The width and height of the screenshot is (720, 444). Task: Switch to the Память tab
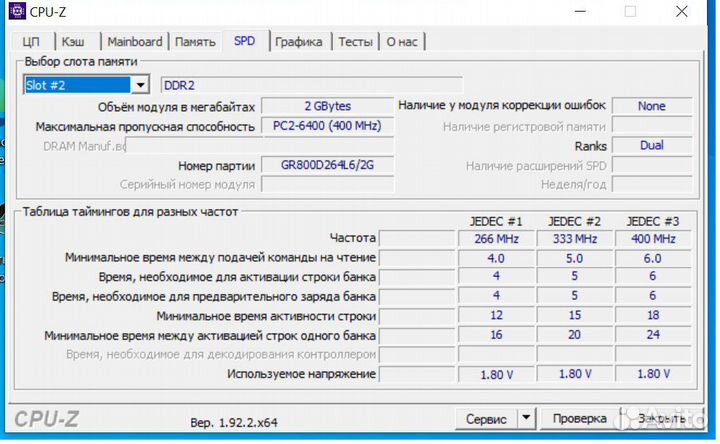click(195, 42)
